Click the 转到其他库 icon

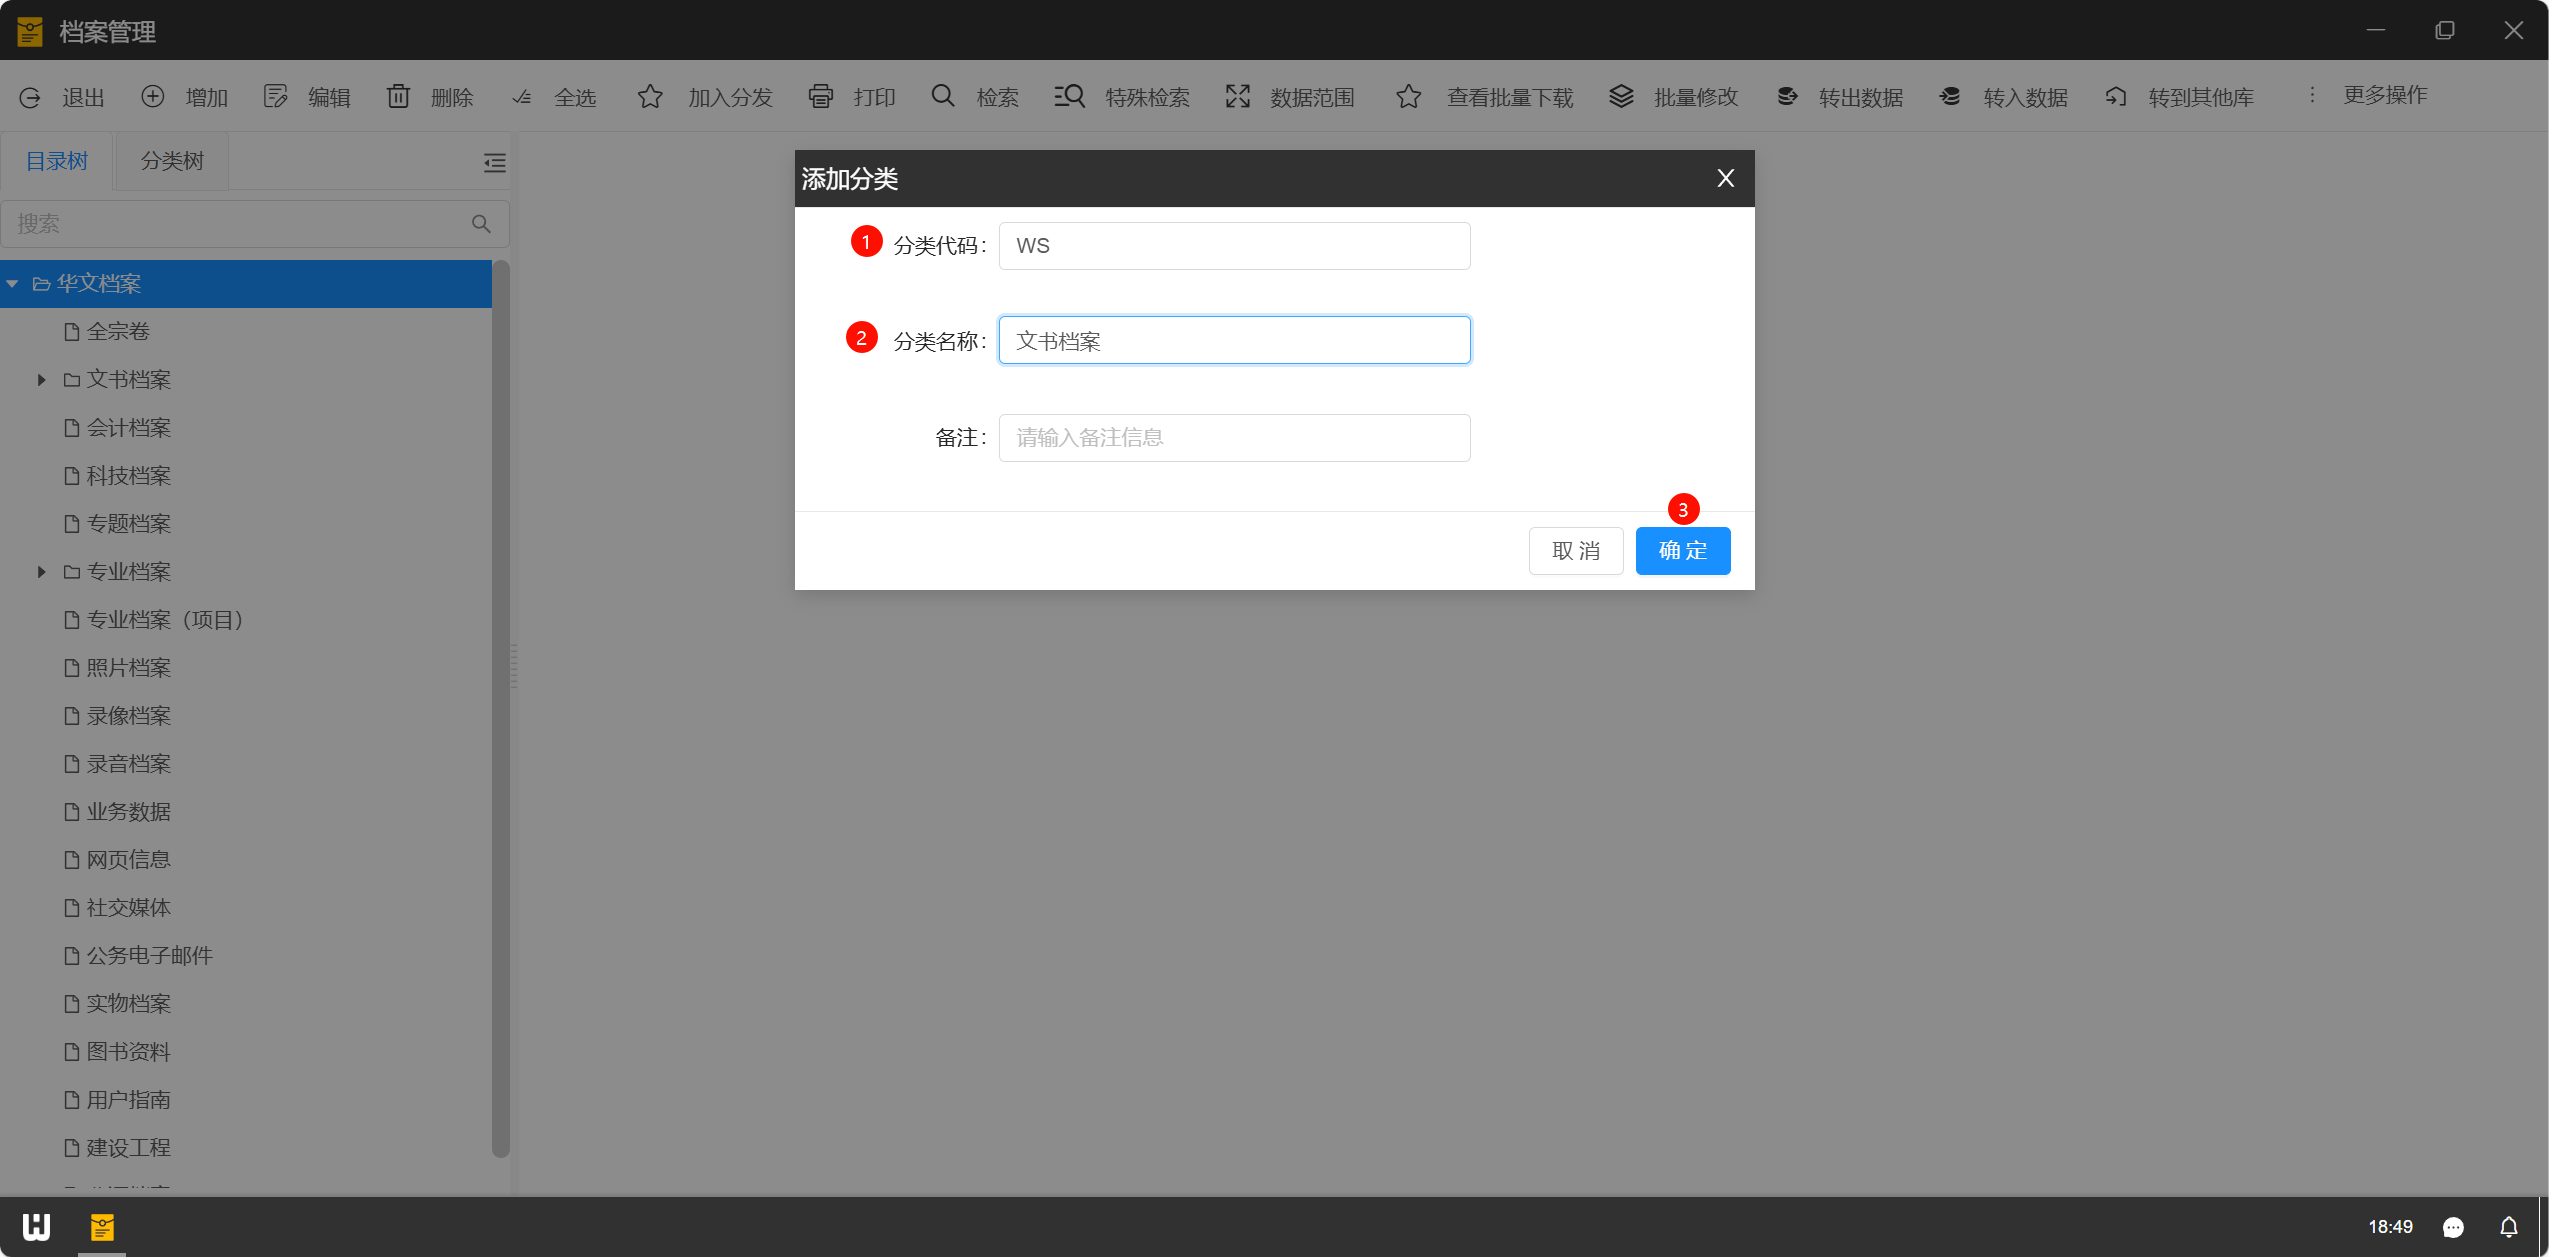2116,96
